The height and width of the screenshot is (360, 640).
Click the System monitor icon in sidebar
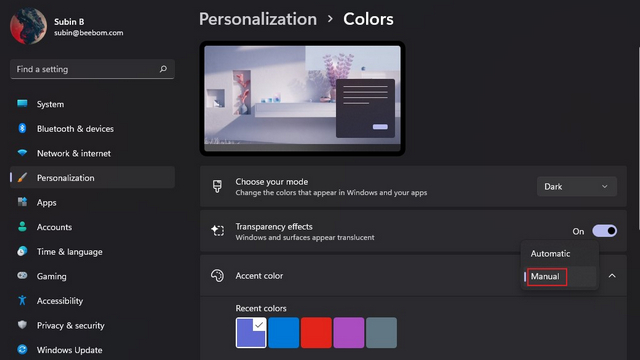[x=22, y=104]
